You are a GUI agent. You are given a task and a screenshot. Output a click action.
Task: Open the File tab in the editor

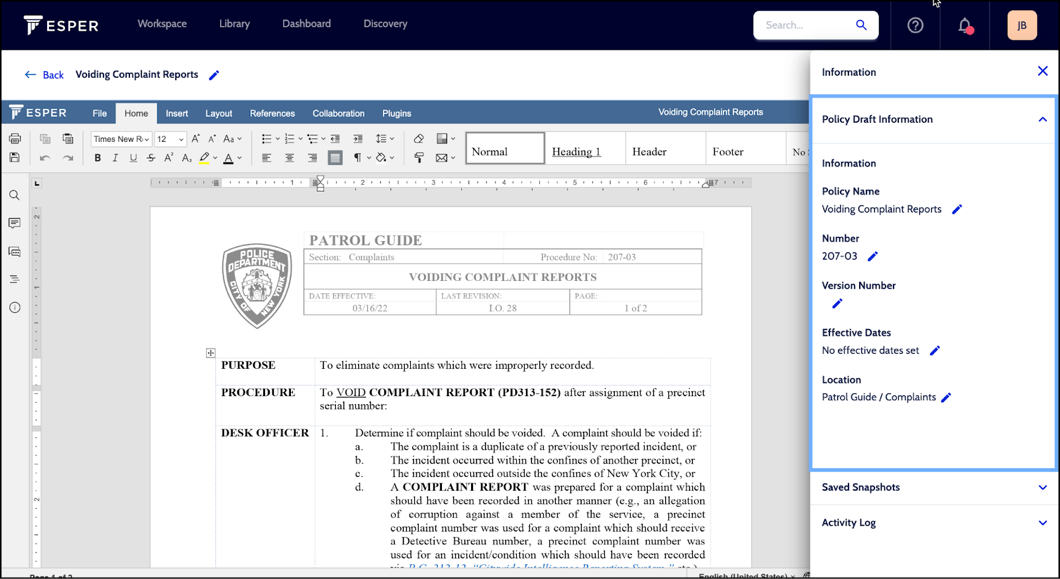(x=99, y=114)
